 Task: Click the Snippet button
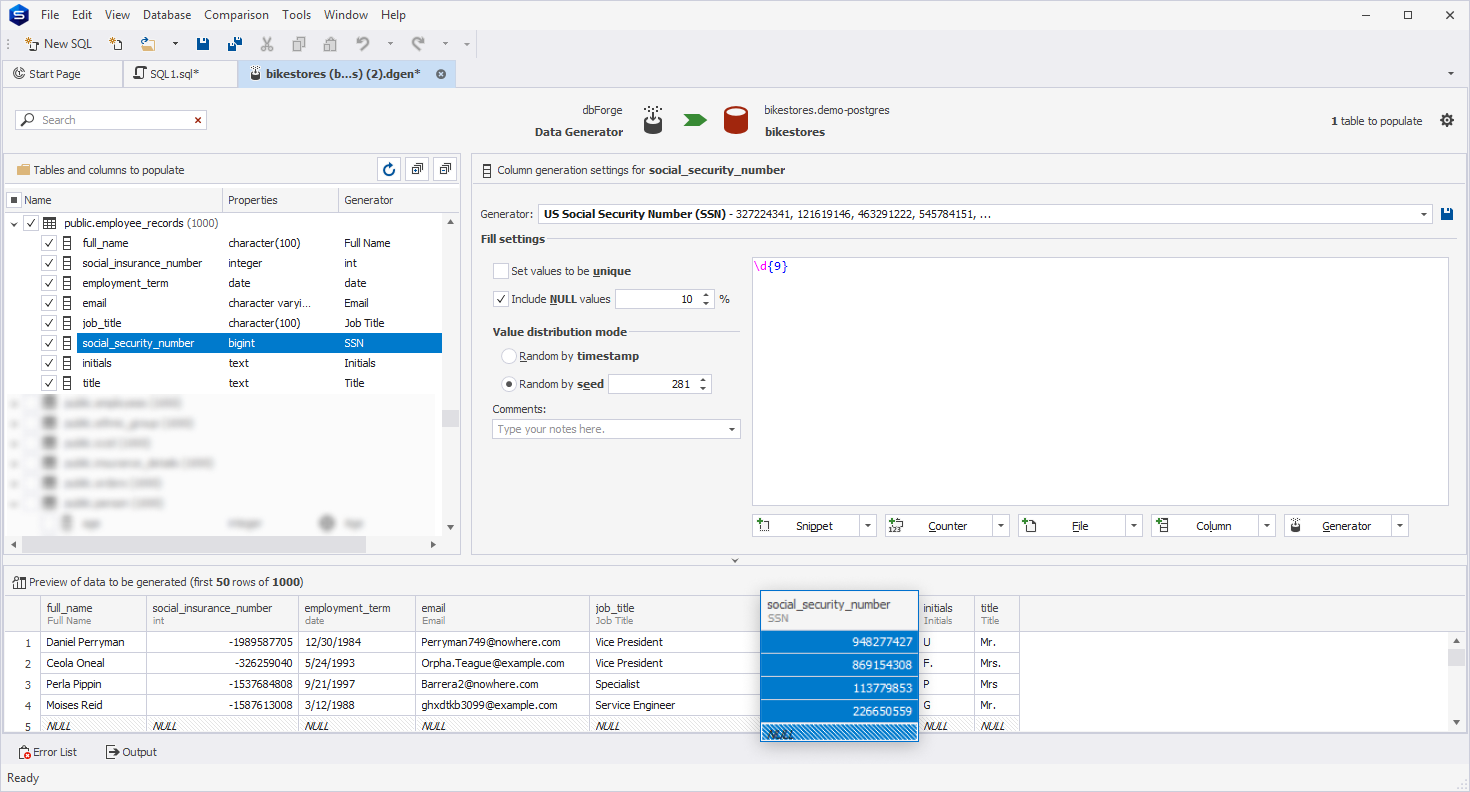pos(806,526)
